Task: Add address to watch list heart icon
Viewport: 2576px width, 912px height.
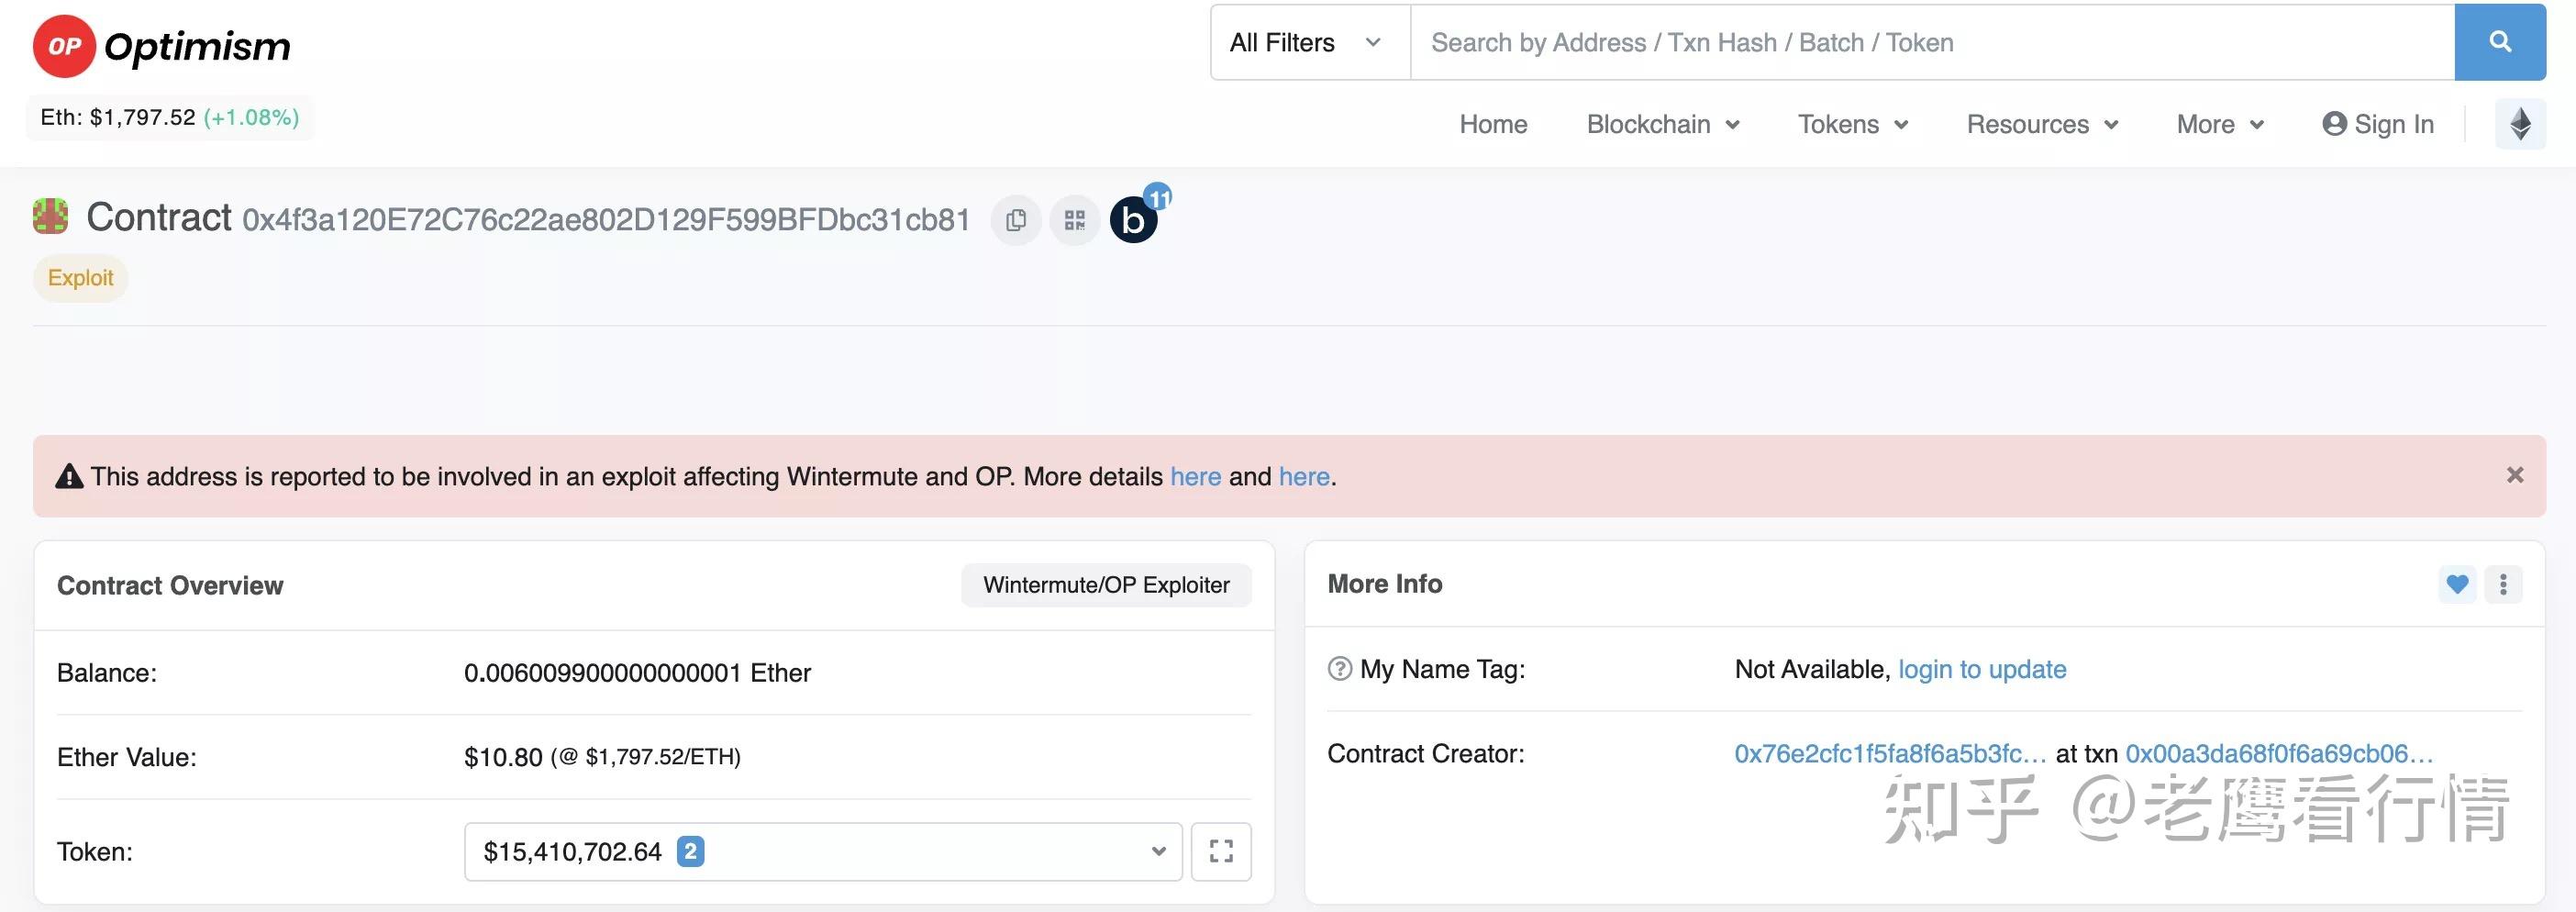Action: tap(2457, 584)
